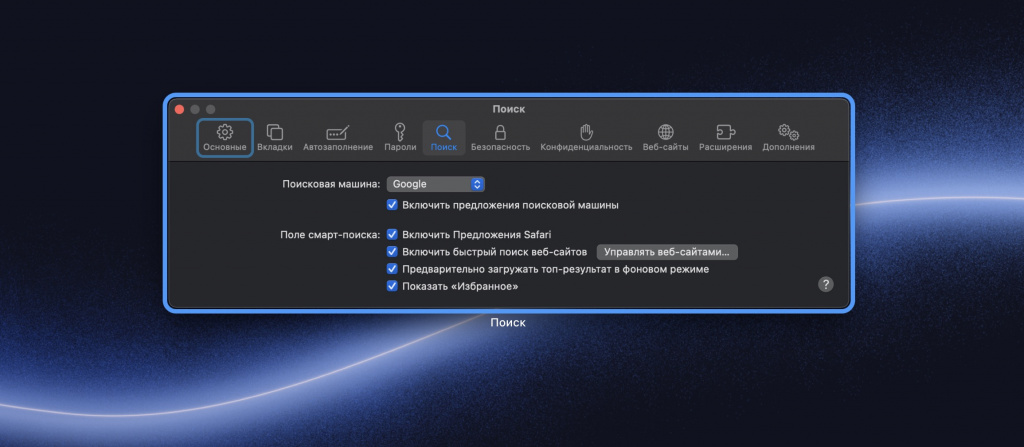Open the Поисковая машина Google dropdown
Screen dimensions: 1024x447
pos(436,184)
